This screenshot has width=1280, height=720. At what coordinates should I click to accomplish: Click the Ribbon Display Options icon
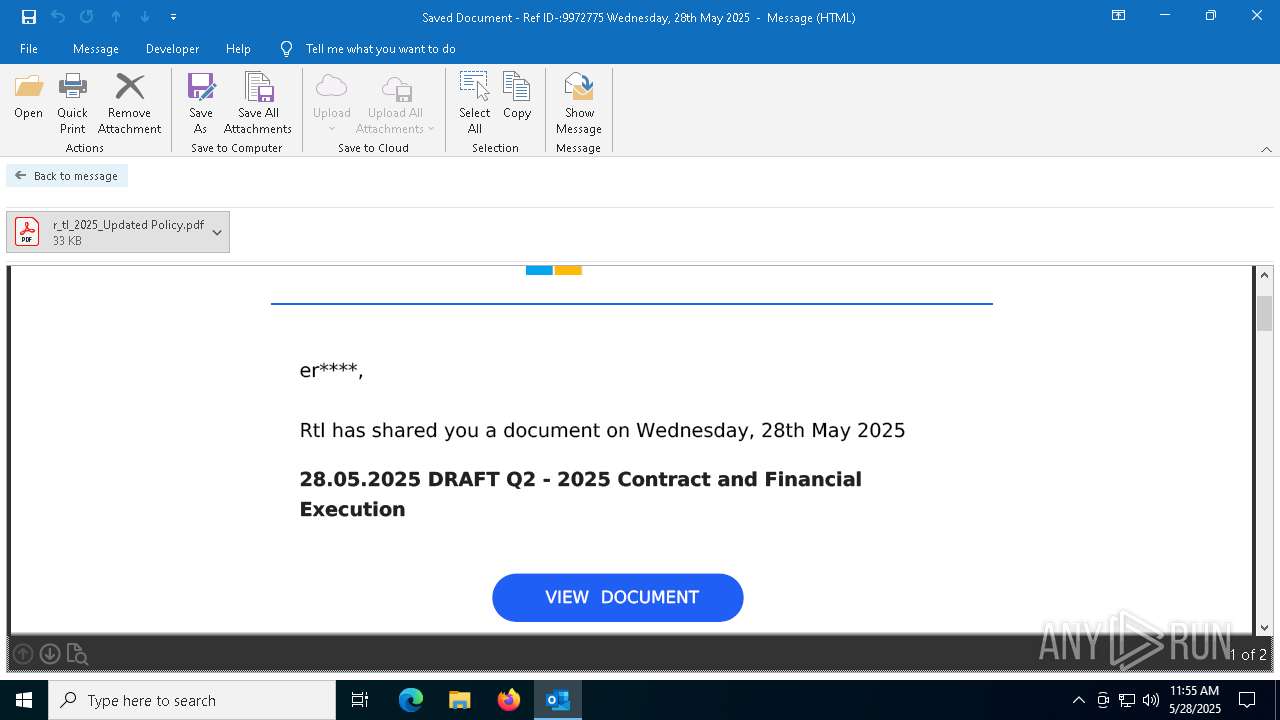[x=1119, y=16]
